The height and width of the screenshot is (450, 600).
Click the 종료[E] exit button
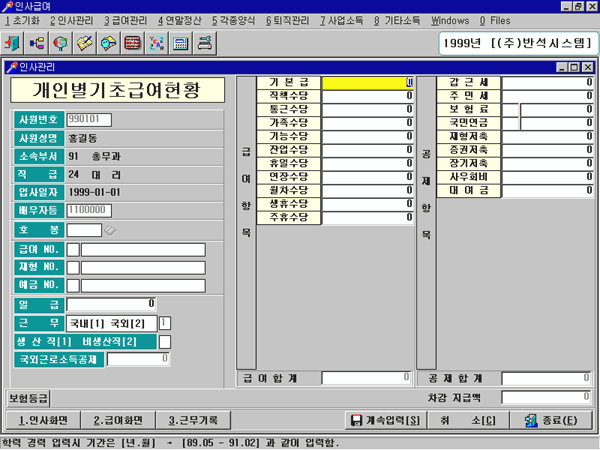(545, 420)
